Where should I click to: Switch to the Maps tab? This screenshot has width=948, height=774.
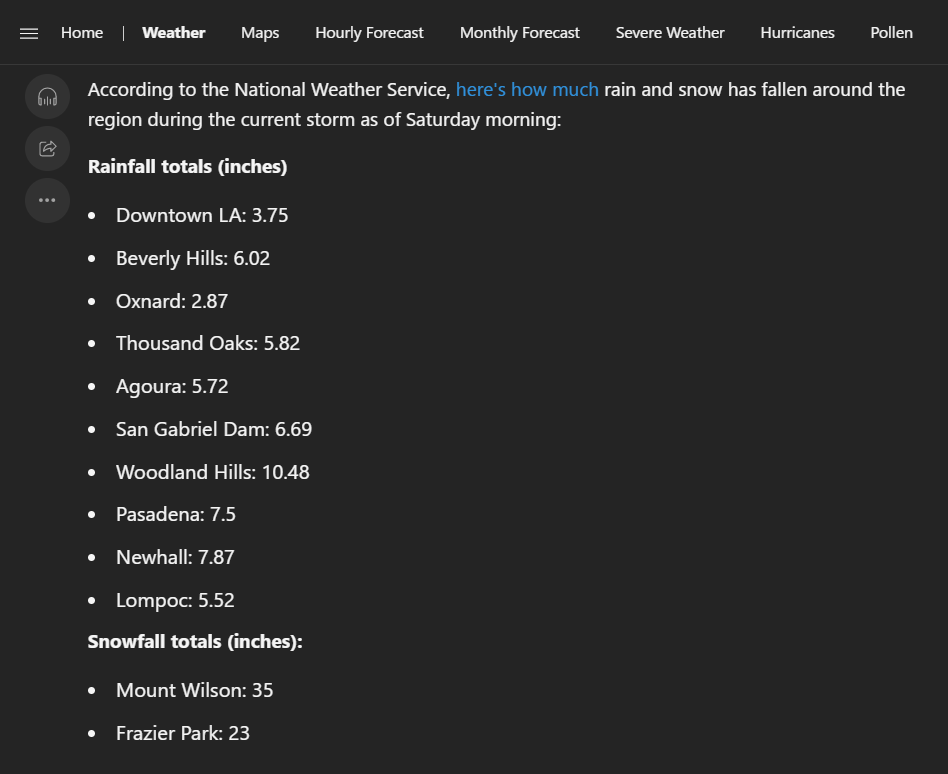[260, 33]
